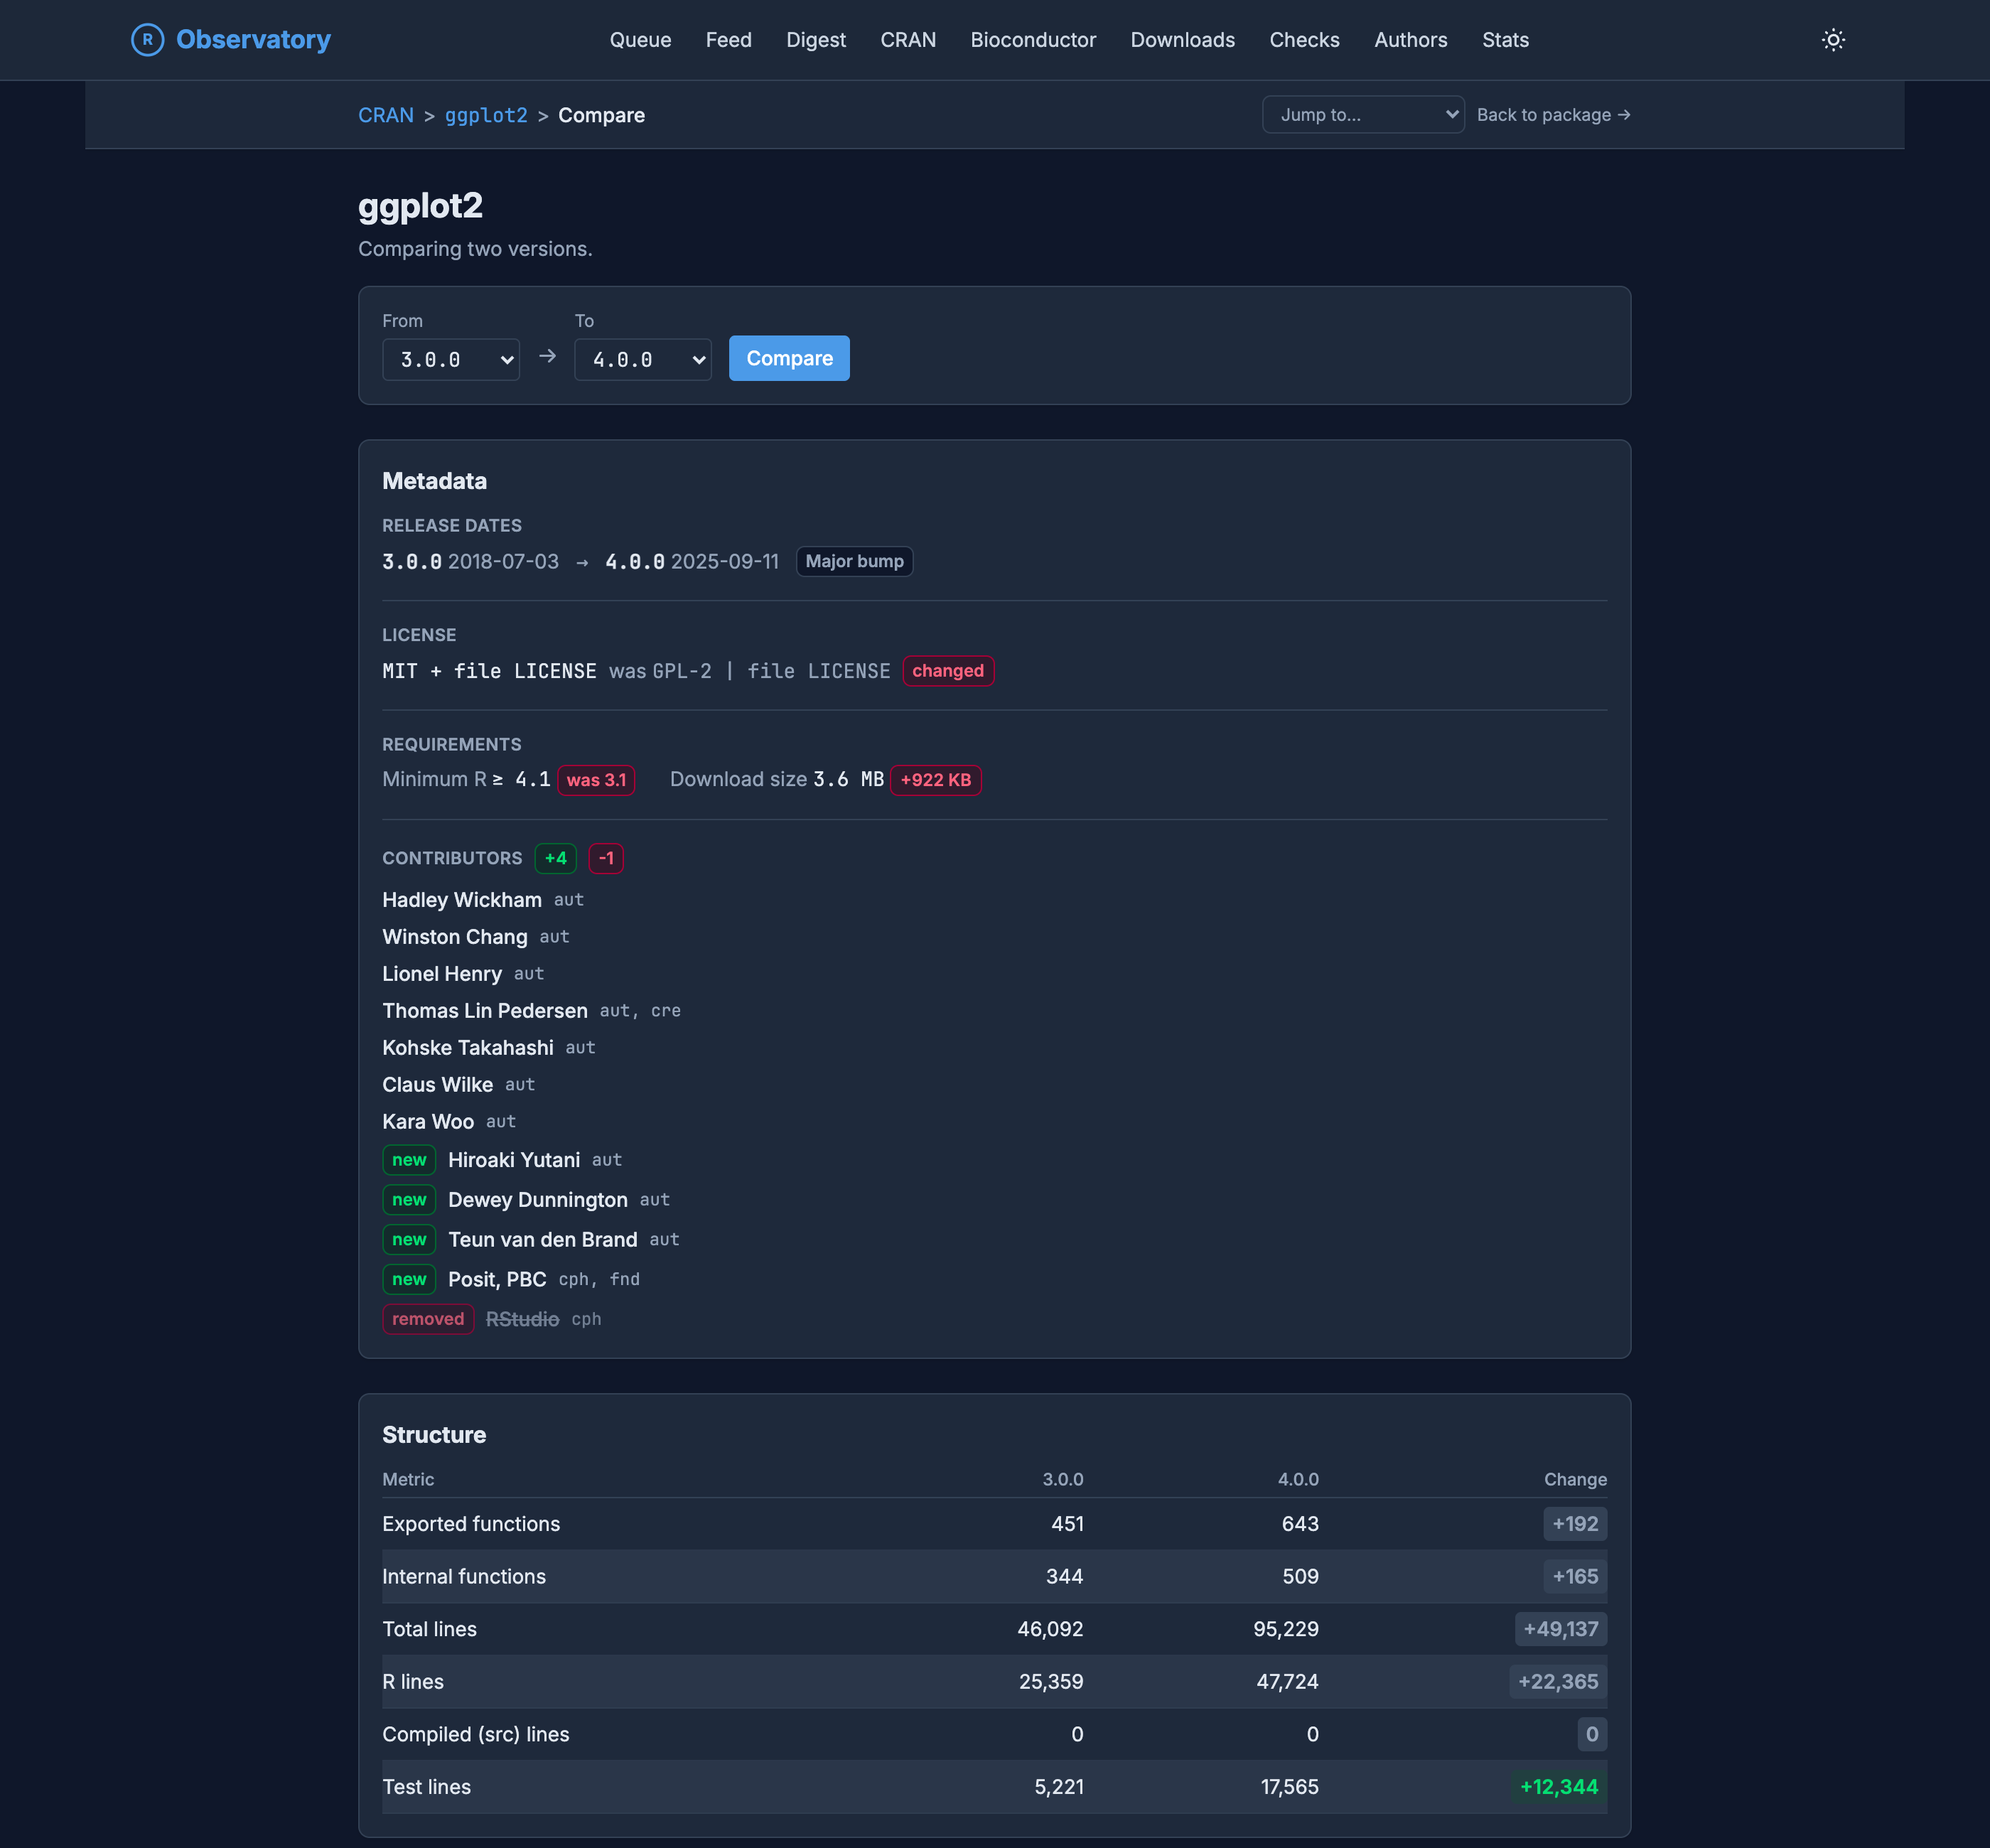Open the Feed nav item

pyautogui.click(x=728, y=40)
